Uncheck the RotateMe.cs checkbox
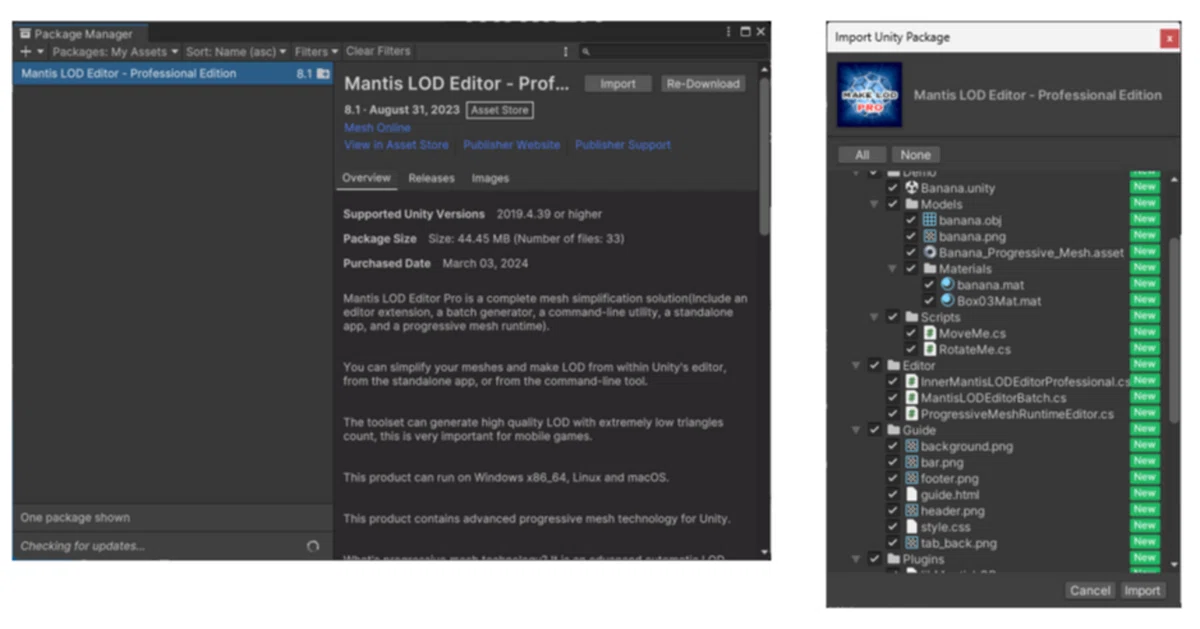This screenshot has height=629, width=1200. 910,349
